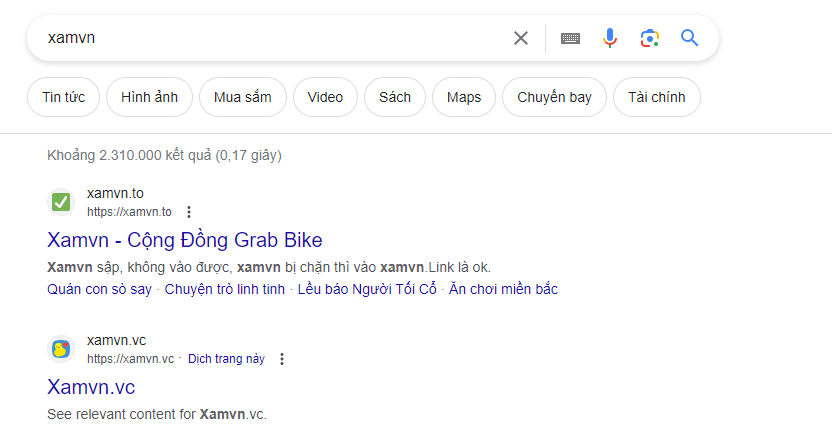Start voice search with microphone
This screenshot has height=442, width=832.
point(610,38)
